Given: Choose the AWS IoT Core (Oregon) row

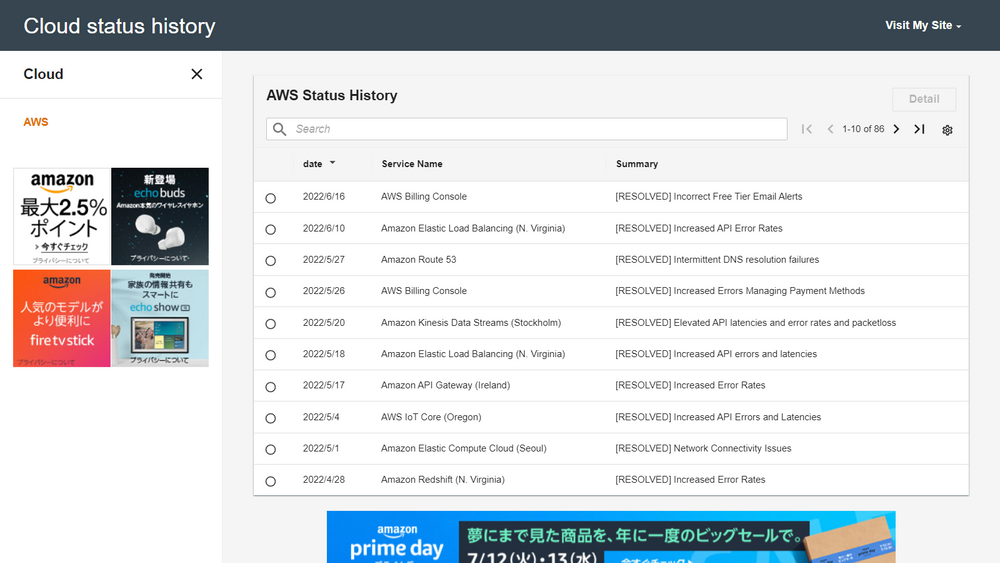Looking at the screenshot, I should coord(270,418).
